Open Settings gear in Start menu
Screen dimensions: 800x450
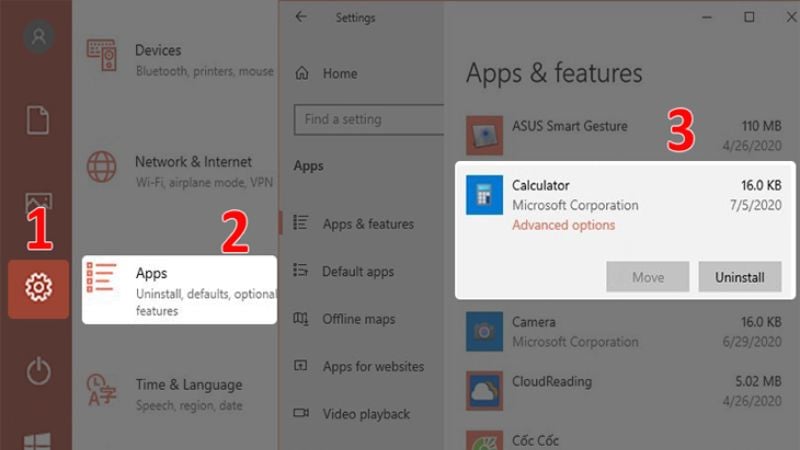[38, 289]
